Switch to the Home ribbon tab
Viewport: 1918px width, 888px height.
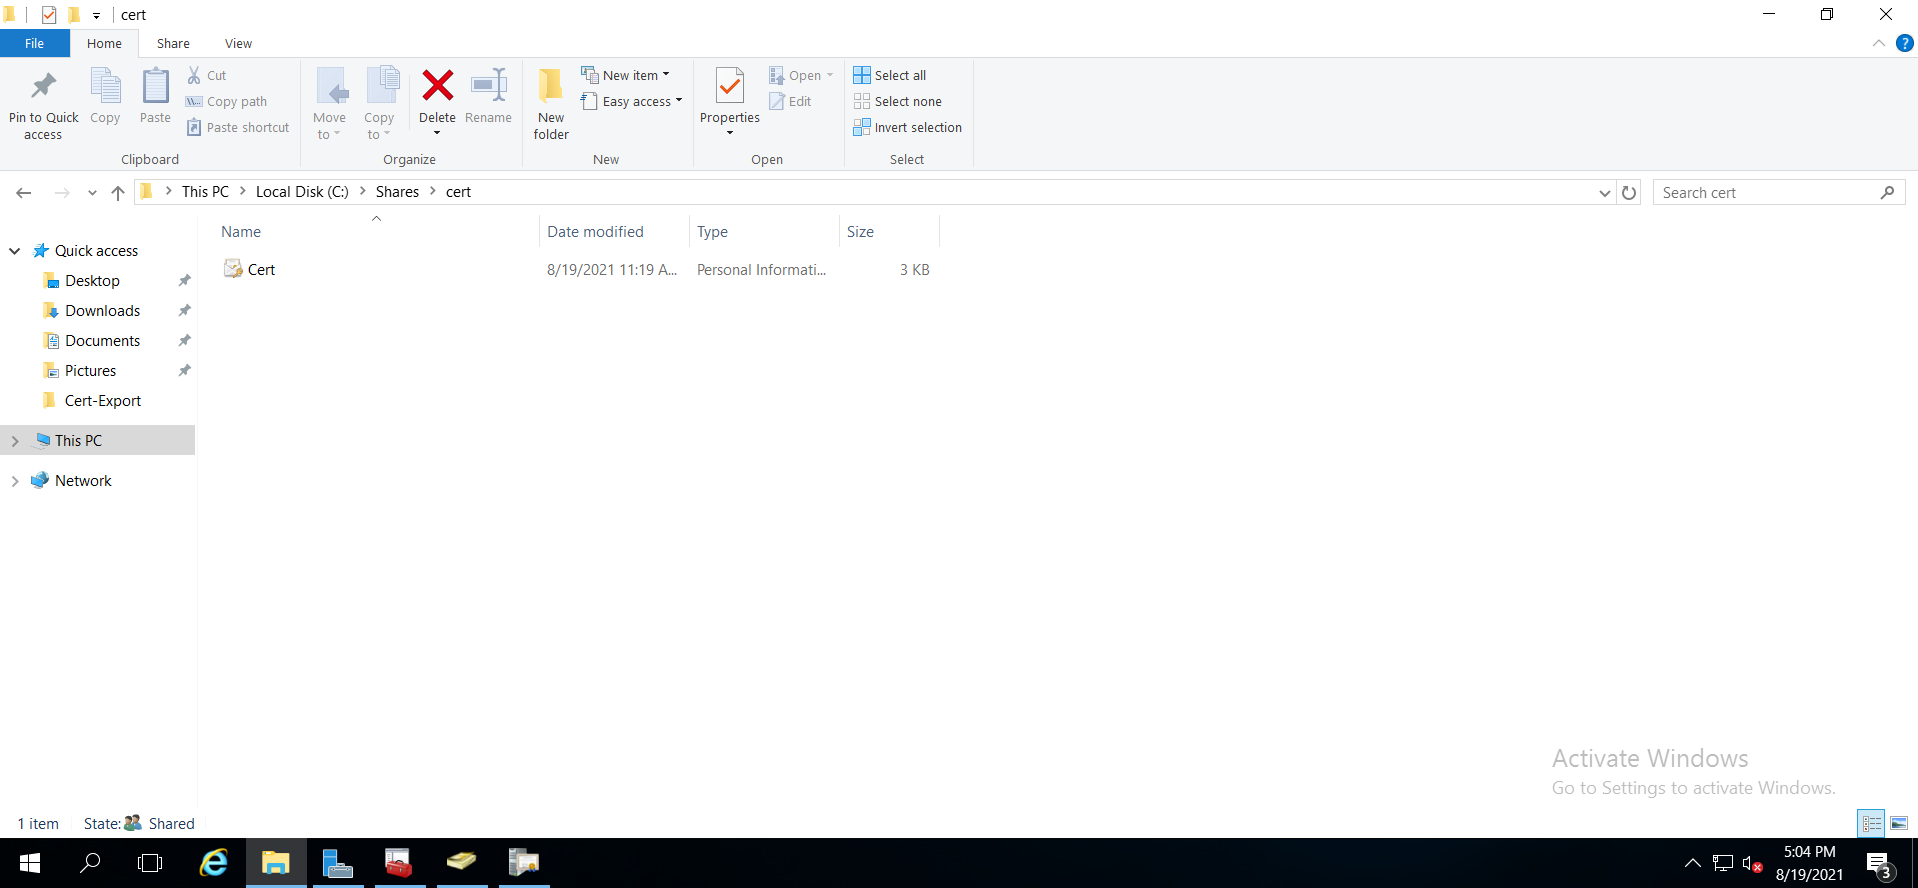tap(104, 43)
